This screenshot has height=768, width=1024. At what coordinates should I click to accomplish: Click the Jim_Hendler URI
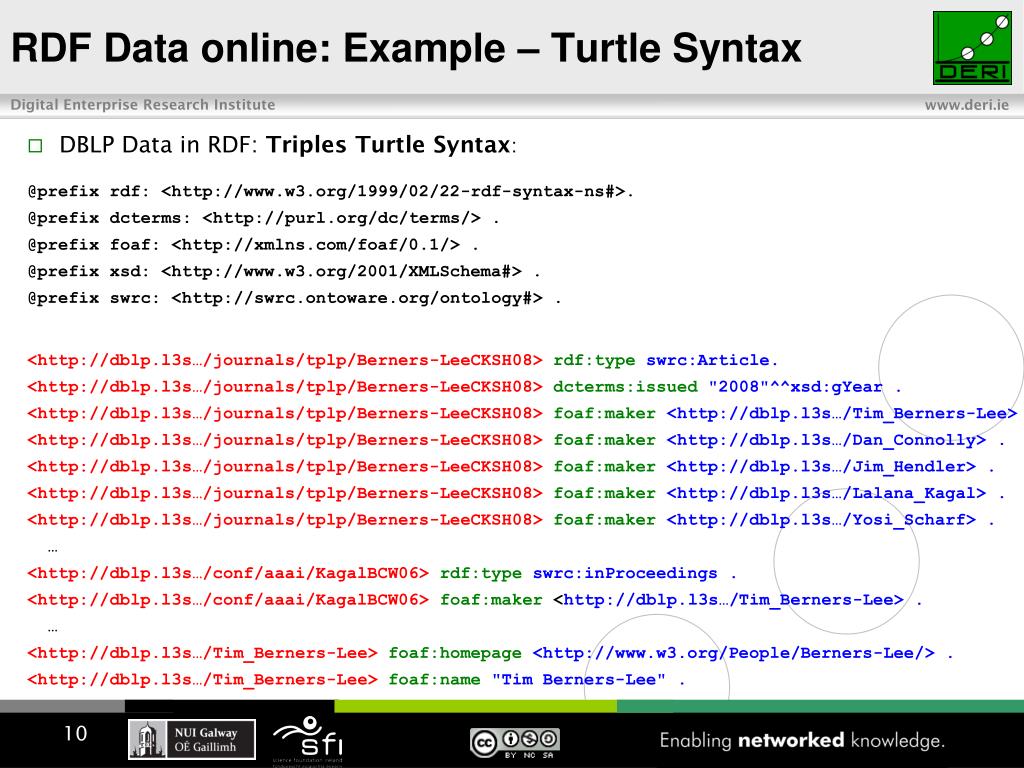point(821,468)
